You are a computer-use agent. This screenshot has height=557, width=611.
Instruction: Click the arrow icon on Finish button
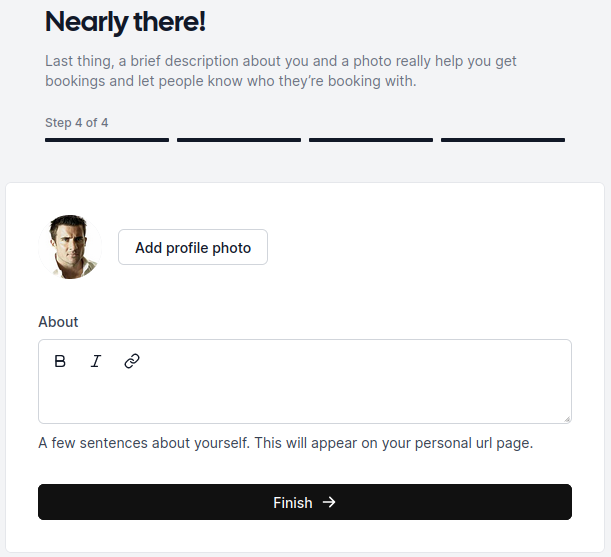pos(330,502)
